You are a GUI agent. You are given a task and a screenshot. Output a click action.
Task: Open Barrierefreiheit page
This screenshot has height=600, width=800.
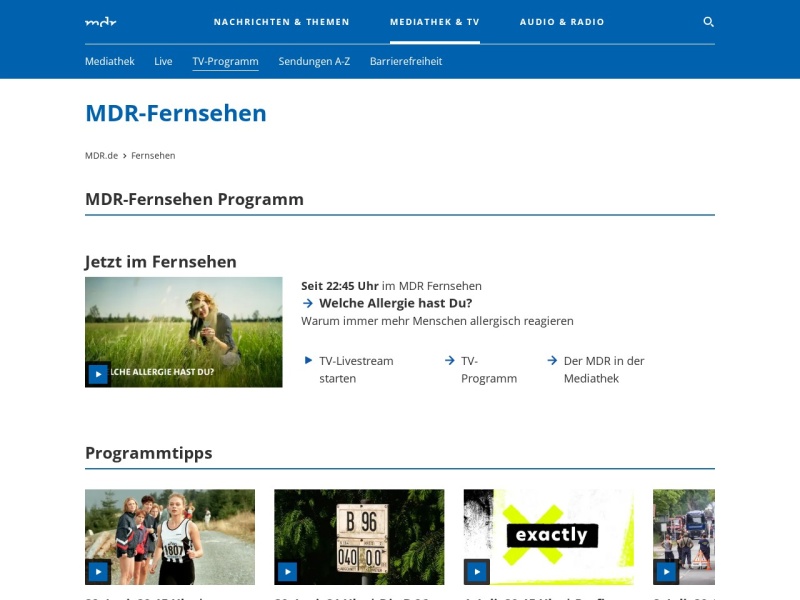pos(406,61)
